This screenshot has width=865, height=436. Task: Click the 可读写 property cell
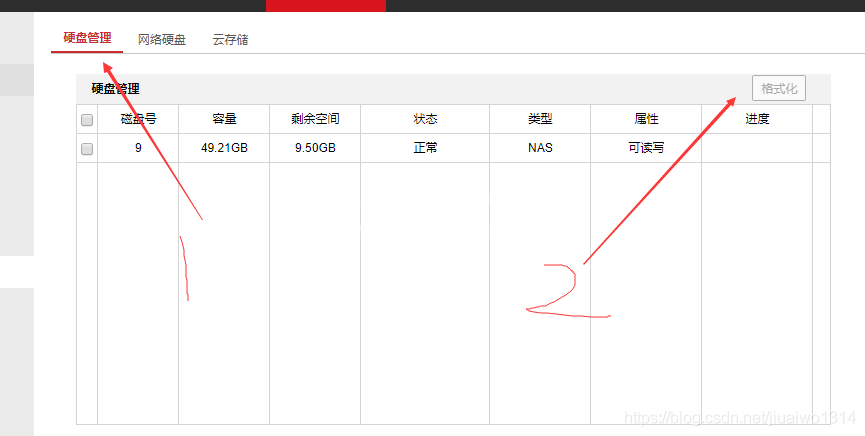point(646,148)
